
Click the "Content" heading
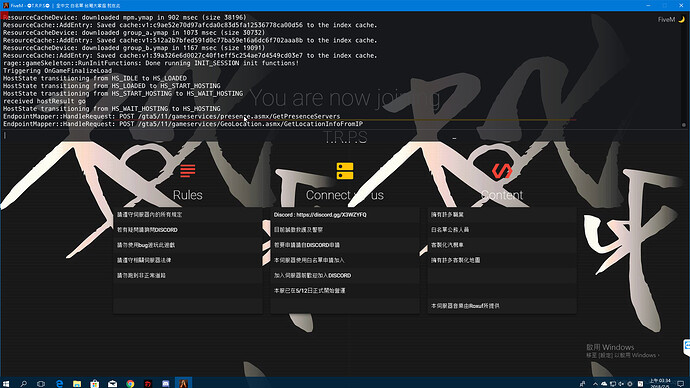[x=502, y=195]
